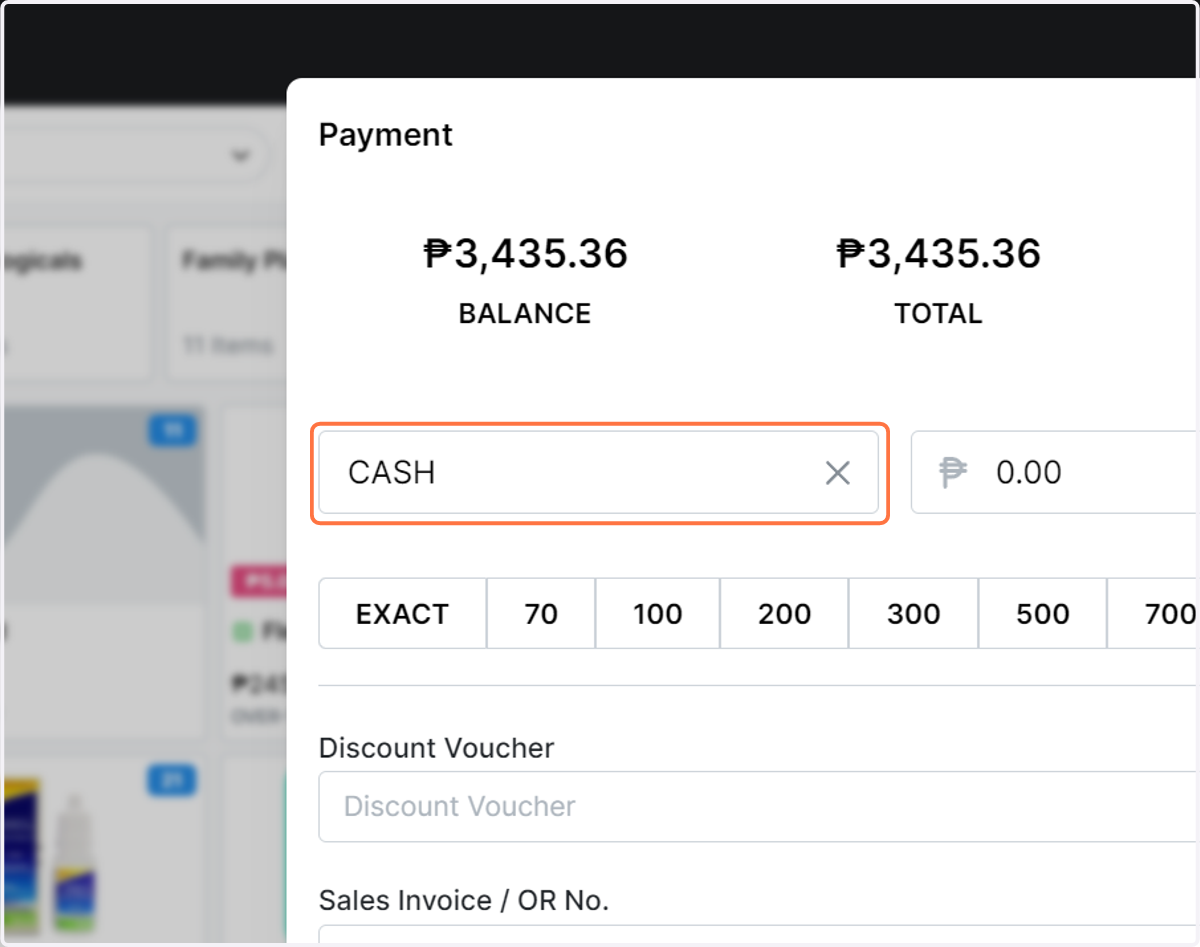Click the Discount Voucher input field

click(759, 806)
